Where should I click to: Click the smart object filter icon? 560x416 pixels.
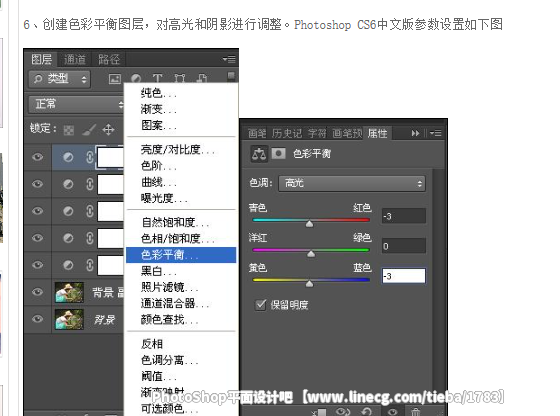202,79
